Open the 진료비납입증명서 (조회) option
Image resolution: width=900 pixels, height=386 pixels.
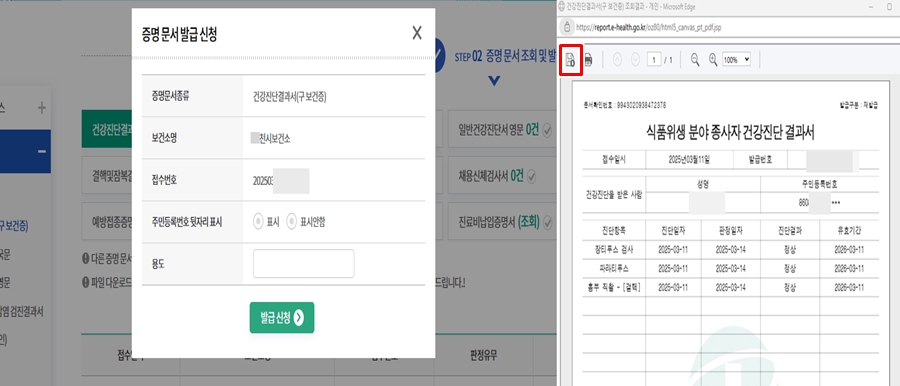[x=502, y=222]
